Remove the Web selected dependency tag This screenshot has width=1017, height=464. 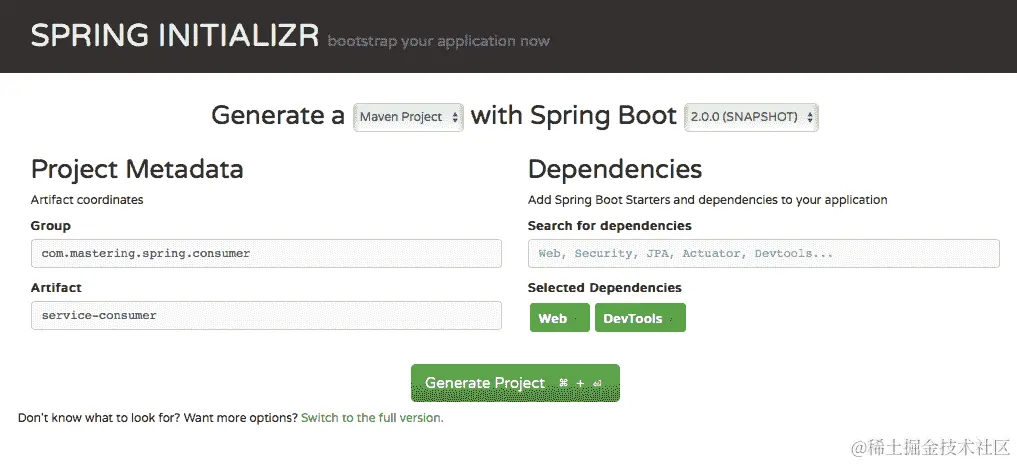point(560,318)
